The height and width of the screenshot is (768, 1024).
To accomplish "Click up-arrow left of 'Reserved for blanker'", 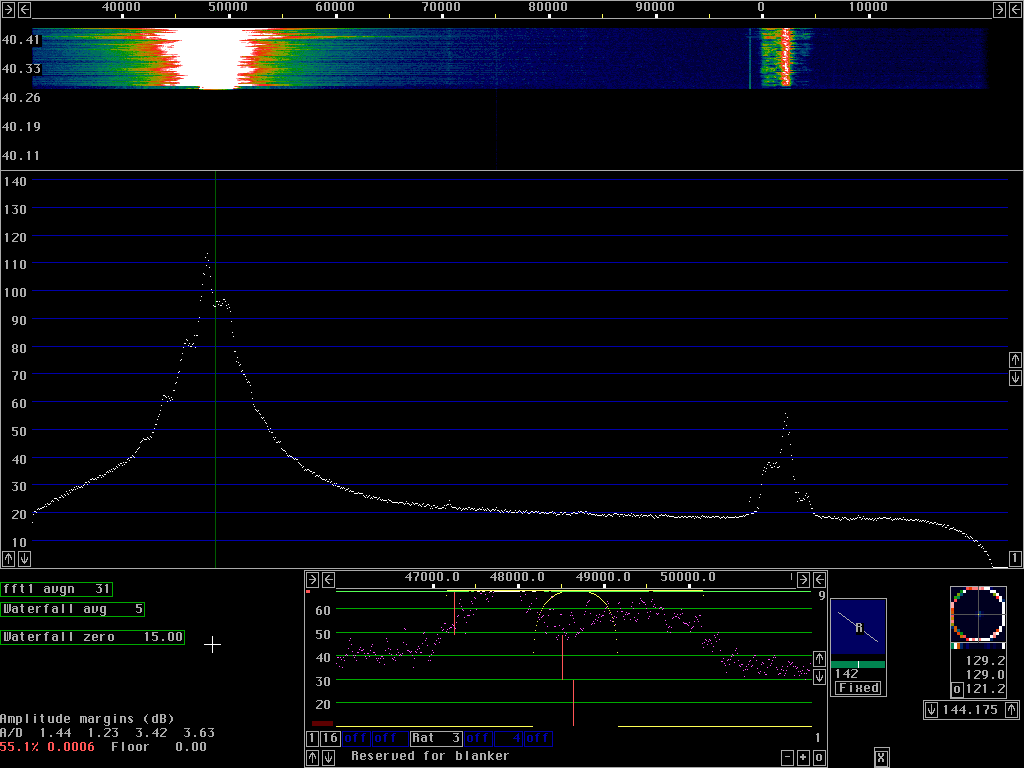I will coord(313,758).
